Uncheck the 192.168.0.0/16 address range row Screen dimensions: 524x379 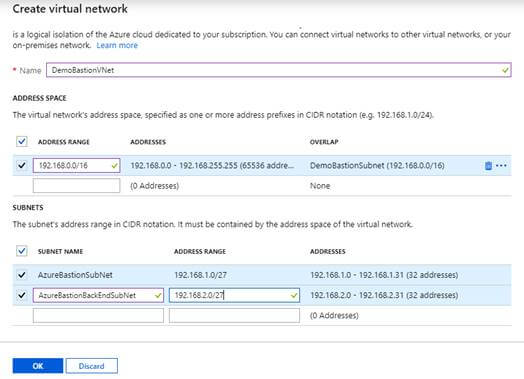[22, 165]
